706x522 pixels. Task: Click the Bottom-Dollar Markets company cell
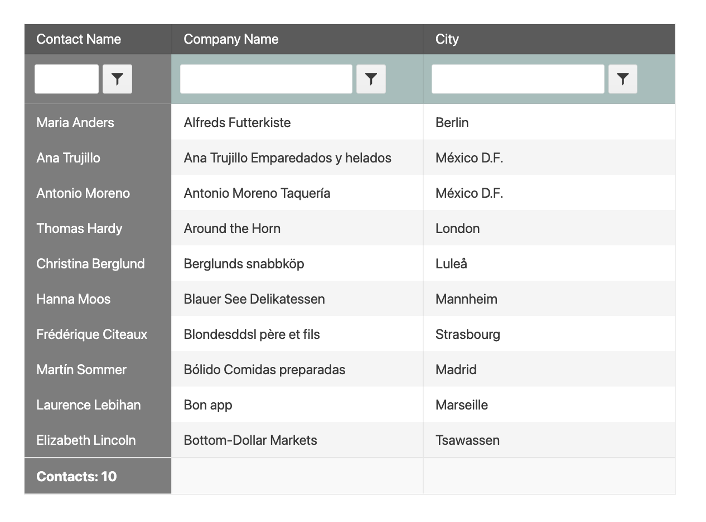(x=251, y=441)
